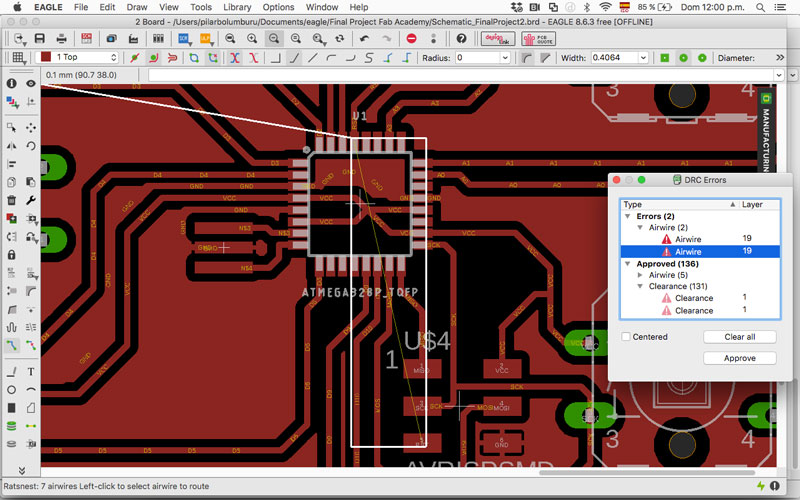
Task: Toggle the push obstacles routing mode
Action: tap(172, 58)
